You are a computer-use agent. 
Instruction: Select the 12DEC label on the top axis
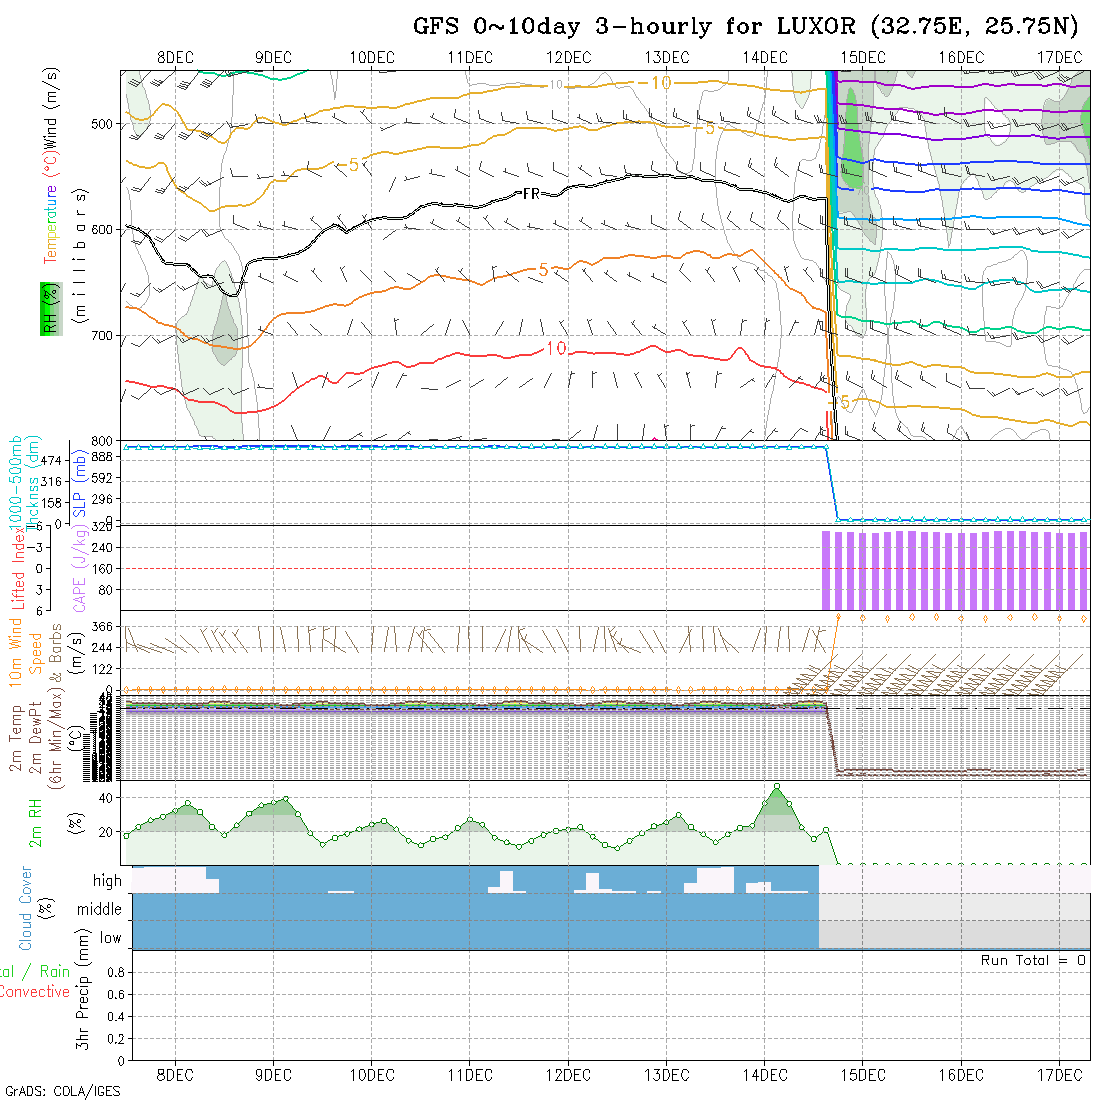tap(568, 57)
